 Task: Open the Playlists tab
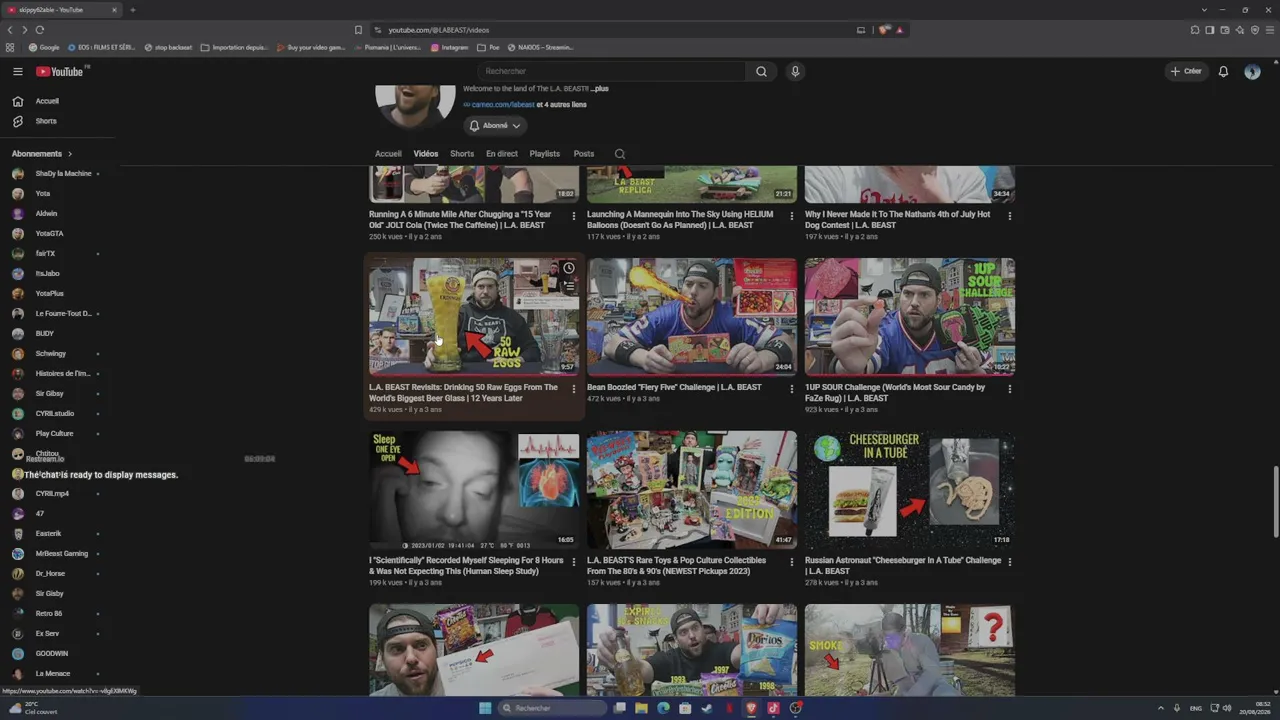click(x=545, y=154)
